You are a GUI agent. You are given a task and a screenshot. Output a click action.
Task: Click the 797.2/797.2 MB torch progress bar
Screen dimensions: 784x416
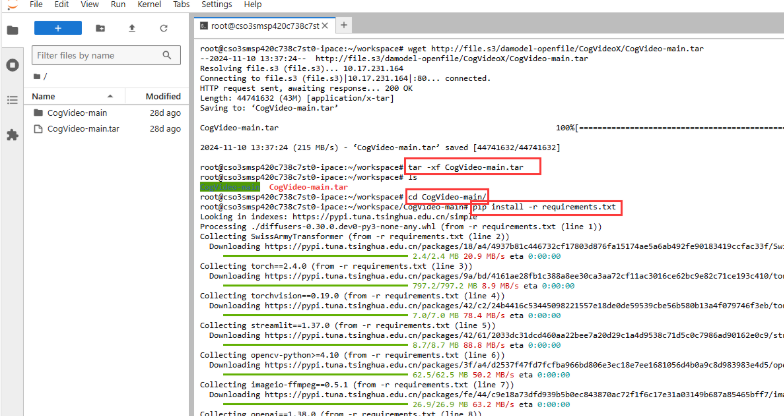(x=316, y=286)
